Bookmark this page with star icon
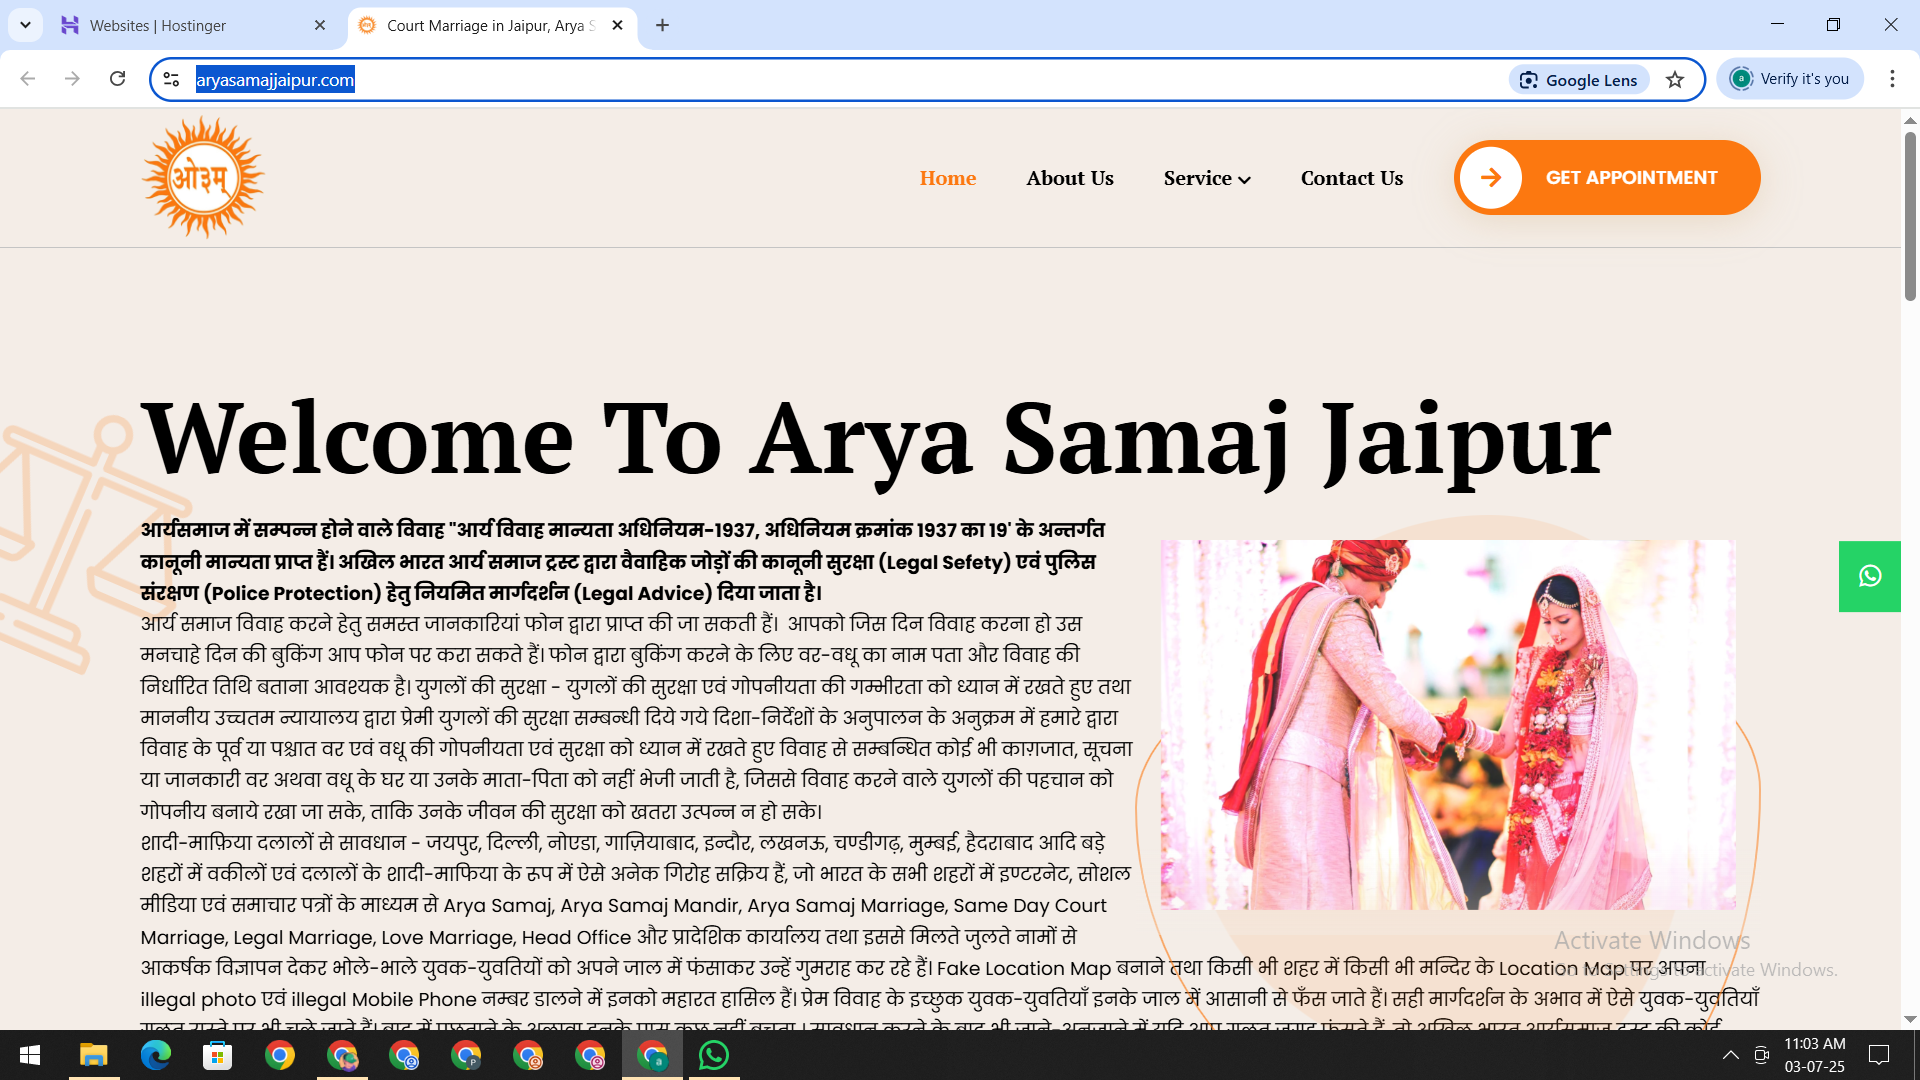The image size is (1920, 1080). tap(1675, 80)
